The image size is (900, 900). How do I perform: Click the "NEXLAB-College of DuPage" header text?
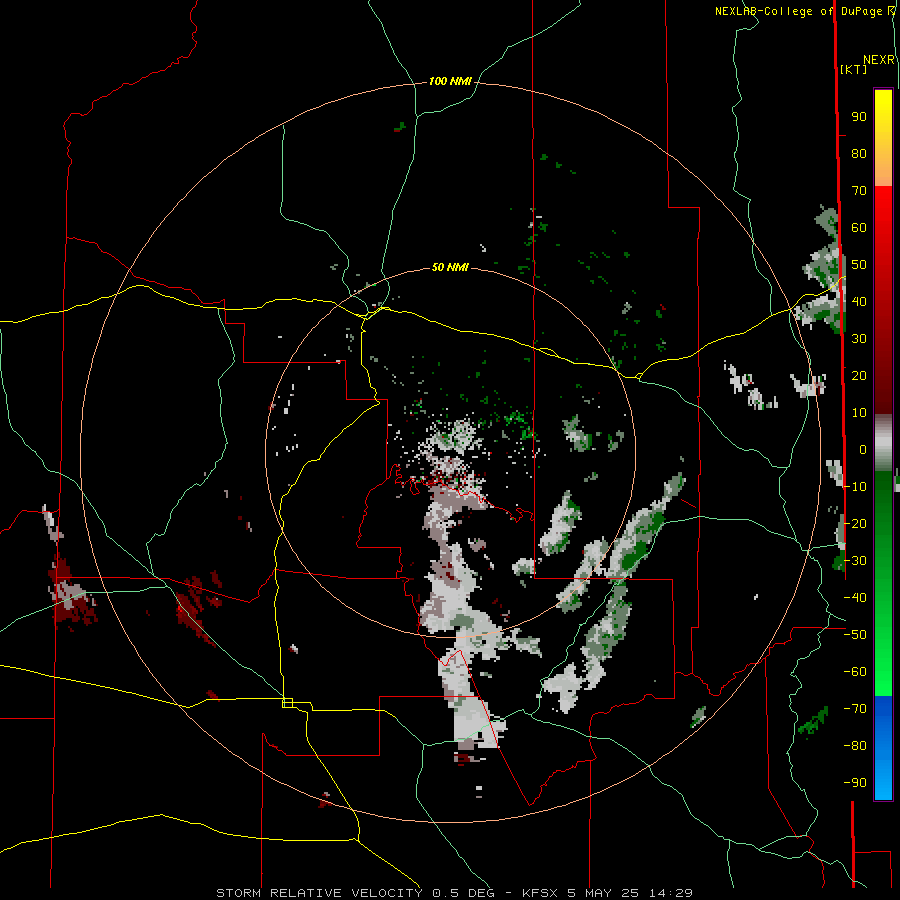[798, 11]
